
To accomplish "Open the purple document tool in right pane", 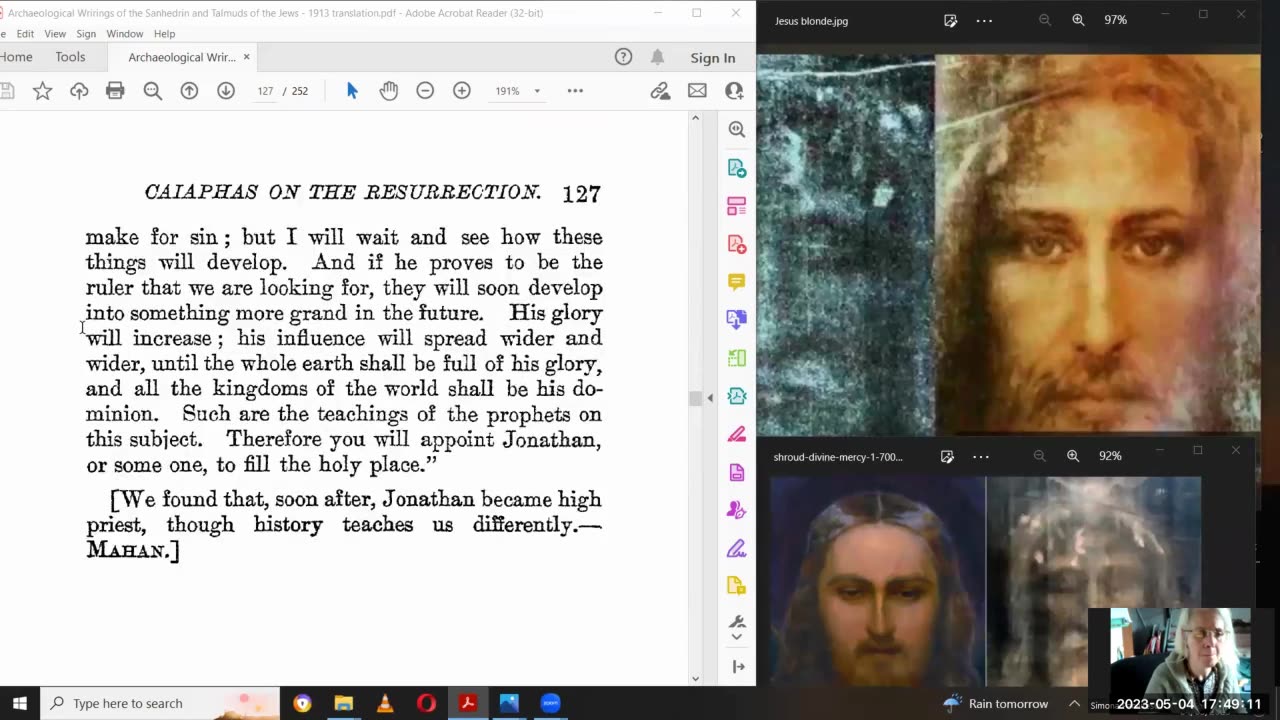I will pyautogui.click(x=737, y=472).
